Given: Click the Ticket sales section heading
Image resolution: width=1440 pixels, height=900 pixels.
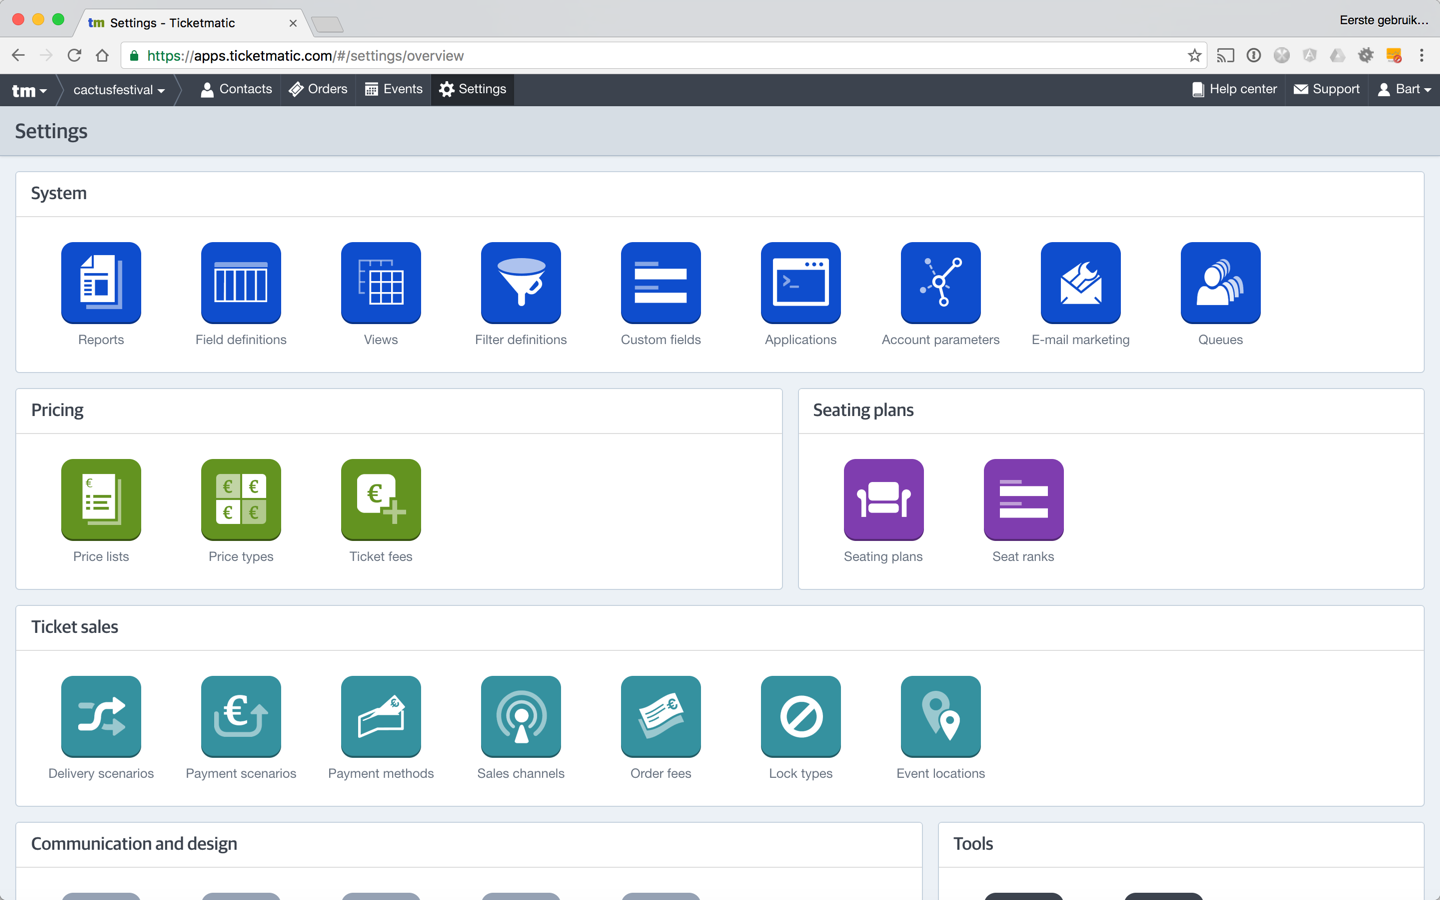Looking at the screenshot, I should pyautogui.click(x=75, y=627).
